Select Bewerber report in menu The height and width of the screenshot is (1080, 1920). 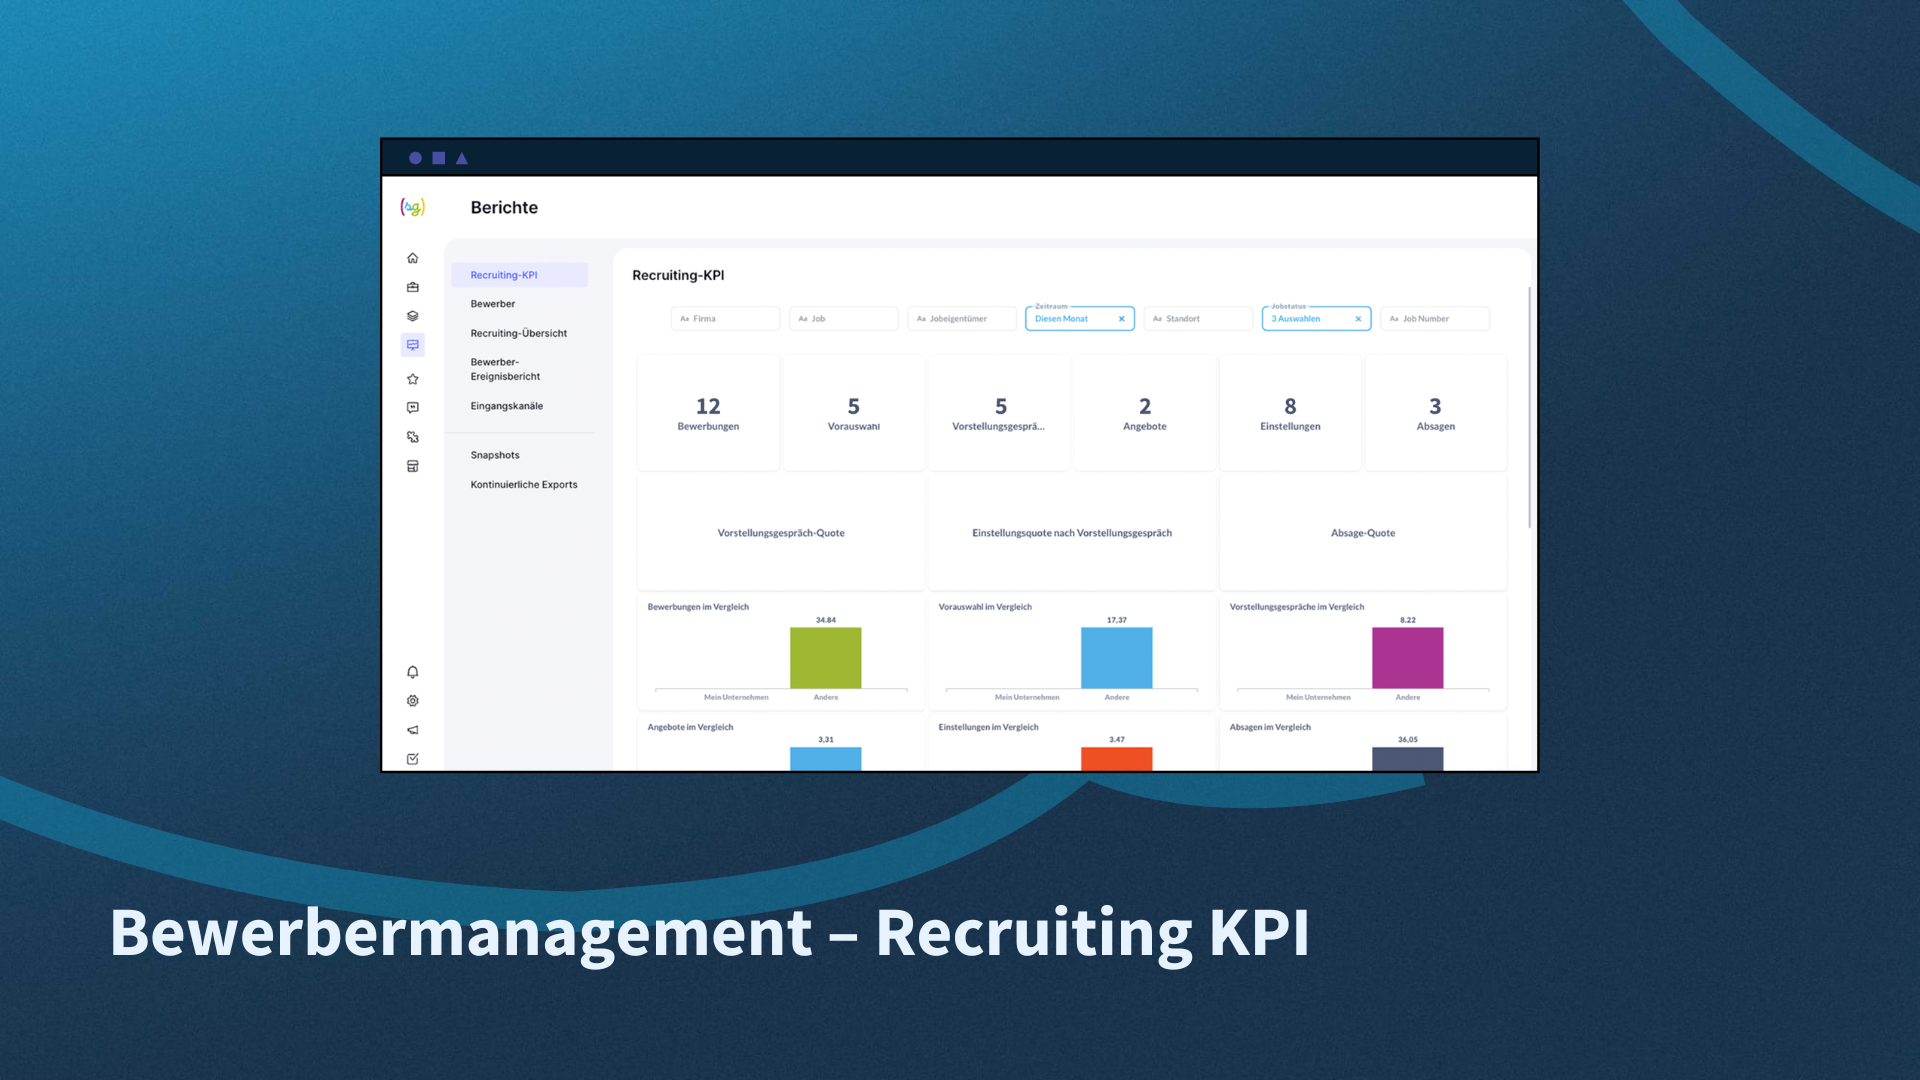(493, 304)
